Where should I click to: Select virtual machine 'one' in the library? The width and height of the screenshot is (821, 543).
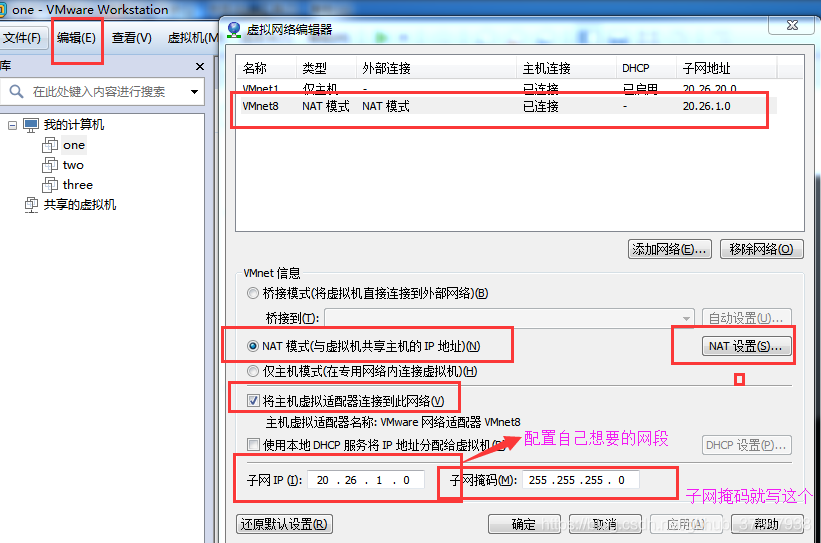pyautogui.click(x=74, y=145)
